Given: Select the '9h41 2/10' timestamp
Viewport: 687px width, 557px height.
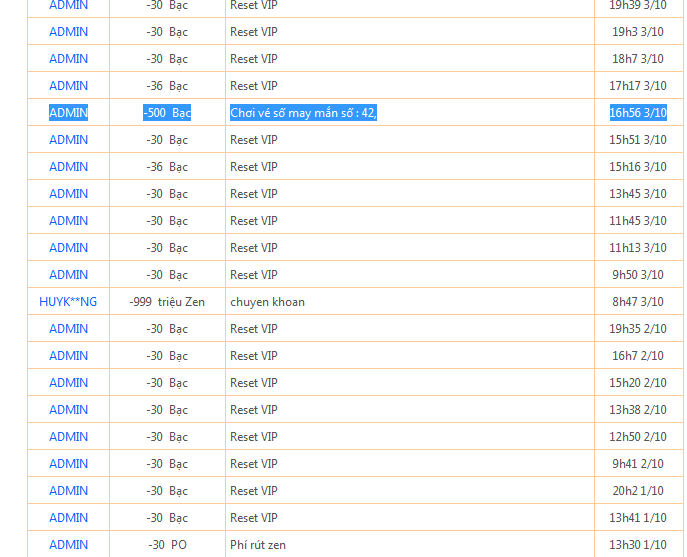Looking at the screenshot, I should pos(638,464).
